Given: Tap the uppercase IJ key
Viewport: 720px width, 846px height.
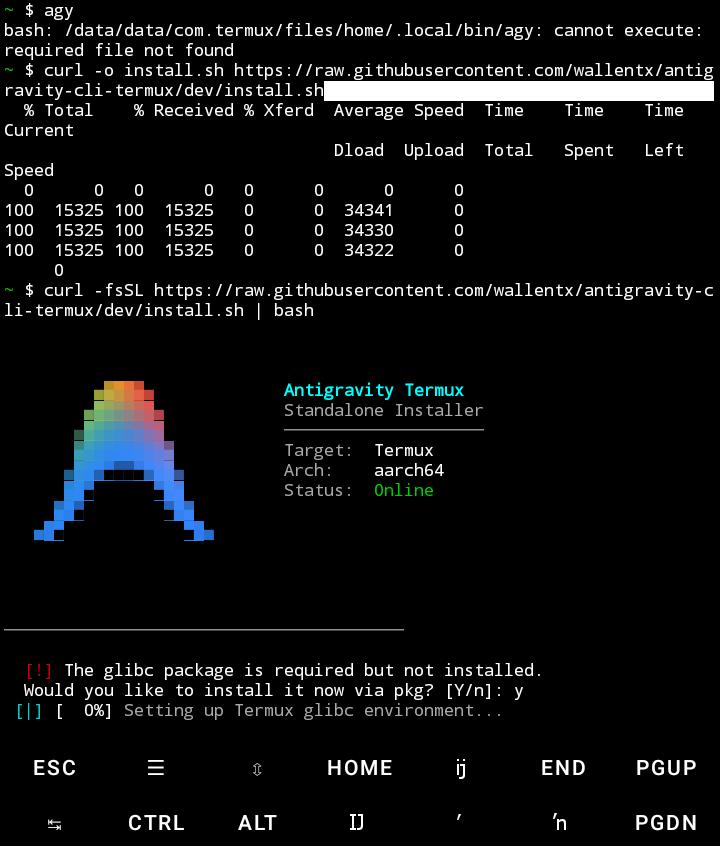Looking at the screenshot, I should (356, 823).
